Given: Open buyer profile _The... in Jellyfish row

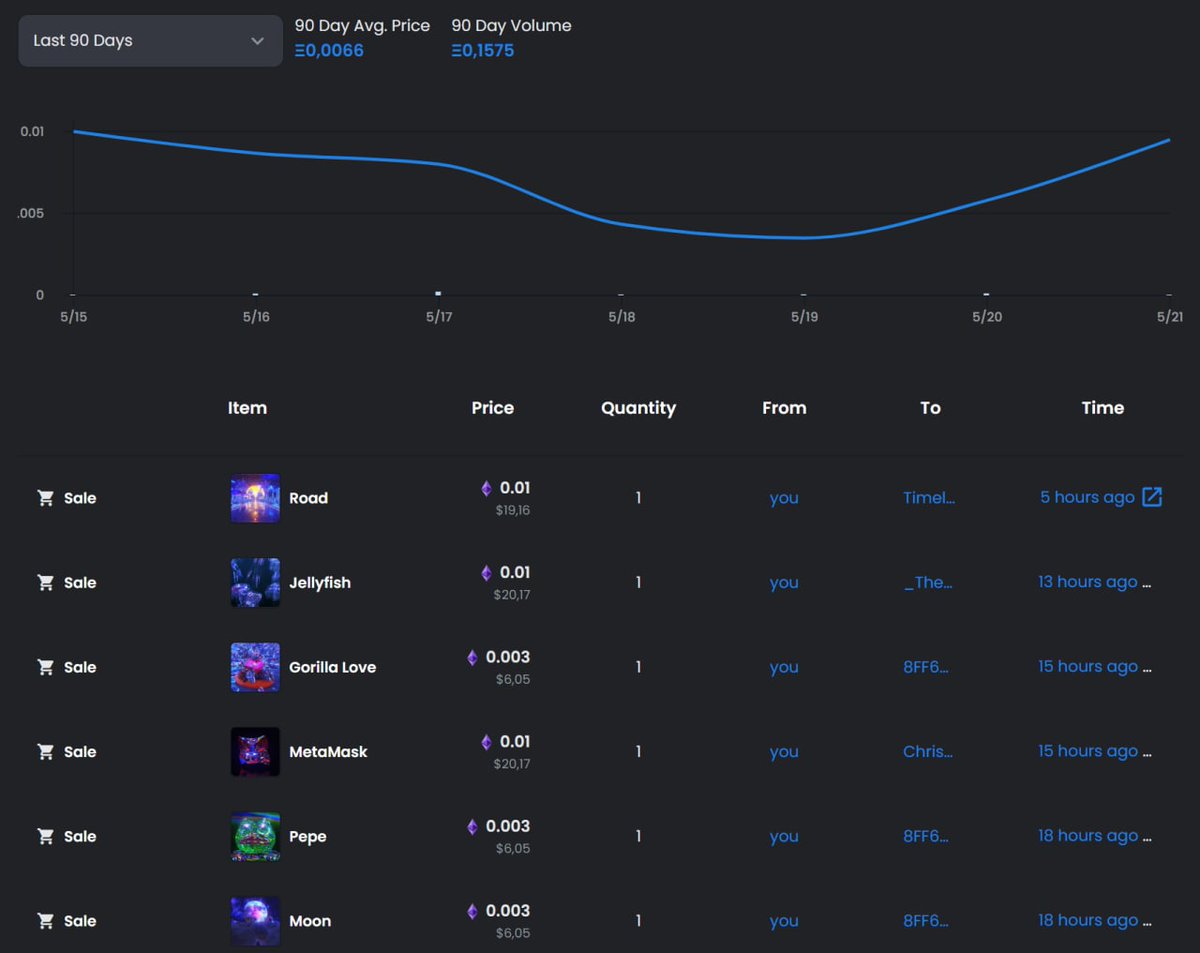Looking at the screenshot, I should tap(929, 583).
